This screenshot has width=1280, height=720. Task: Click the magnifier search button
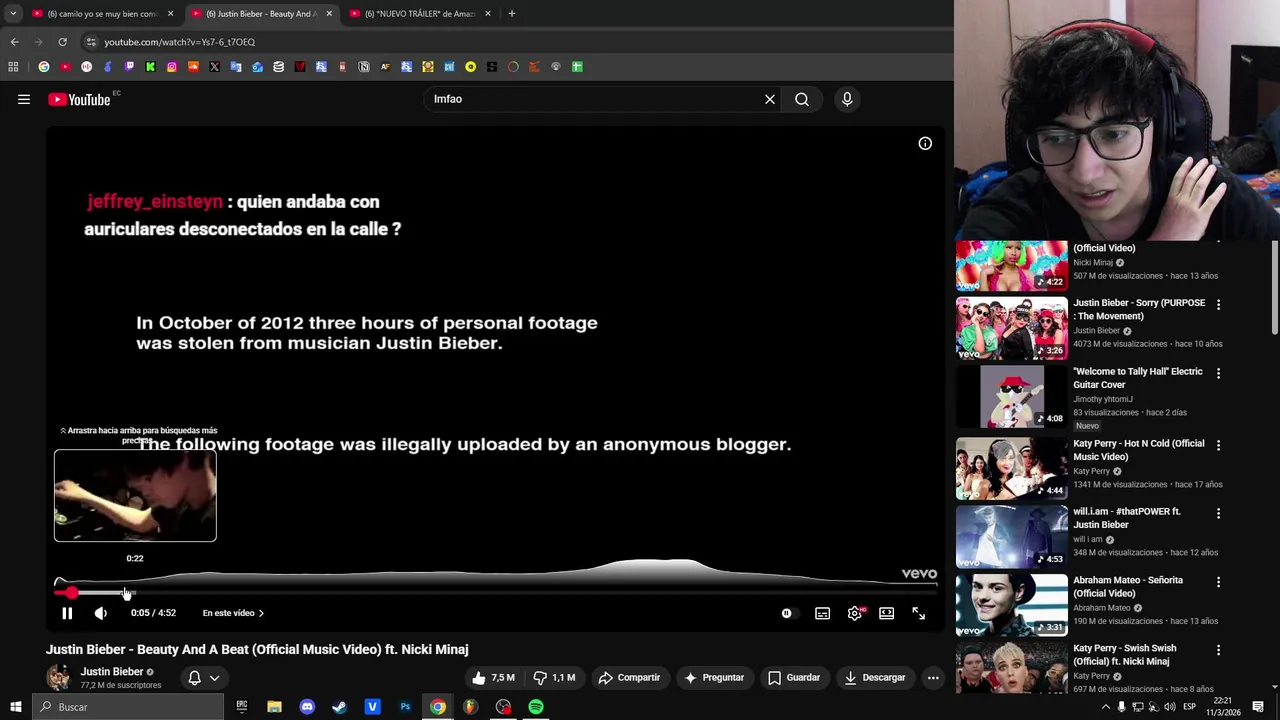(802, 99)
